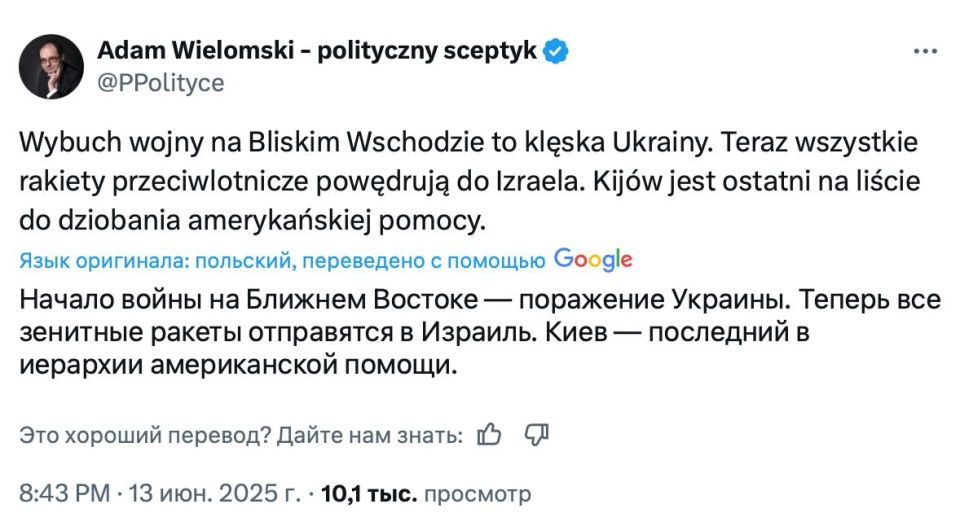Rate the translation with thumbs up
Image resolution: width=960 pixels, height=526 pixels.
[x=490, y=435]
